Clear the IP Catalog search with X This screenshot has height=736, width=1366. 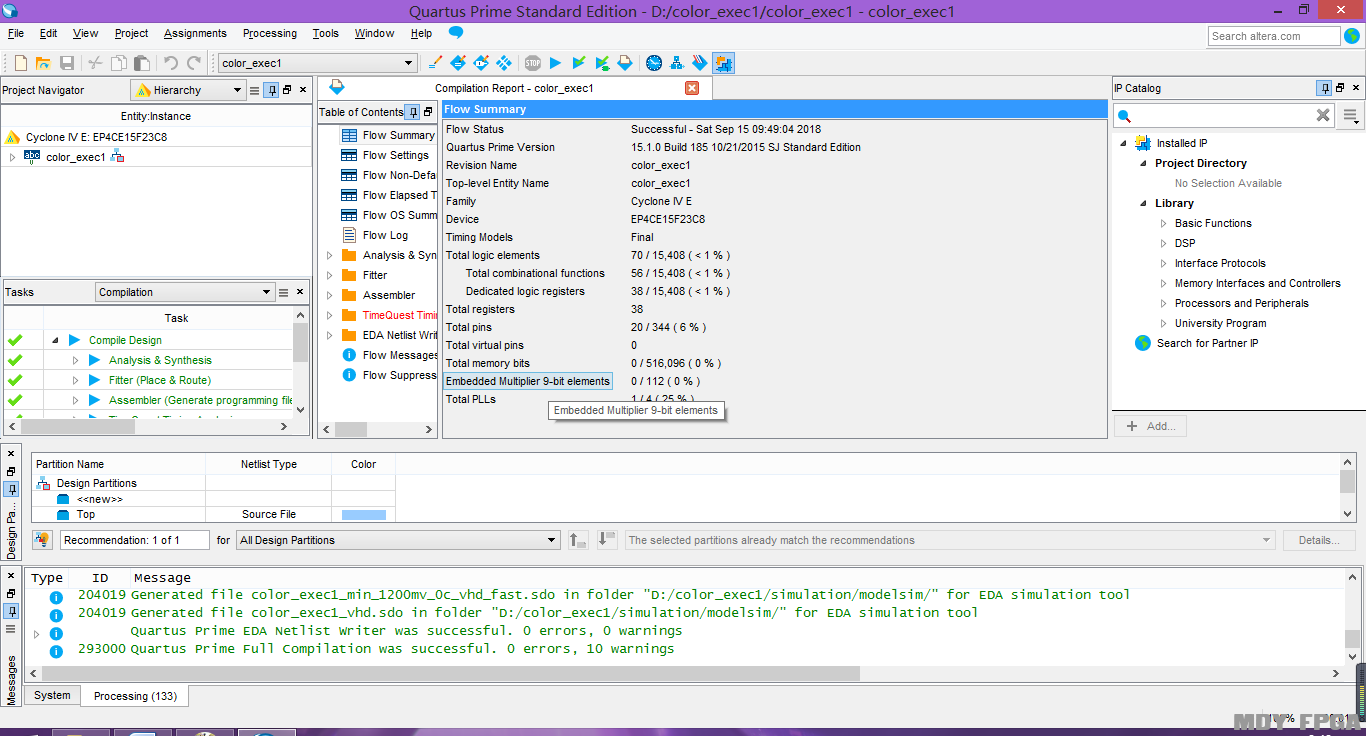1323,115
